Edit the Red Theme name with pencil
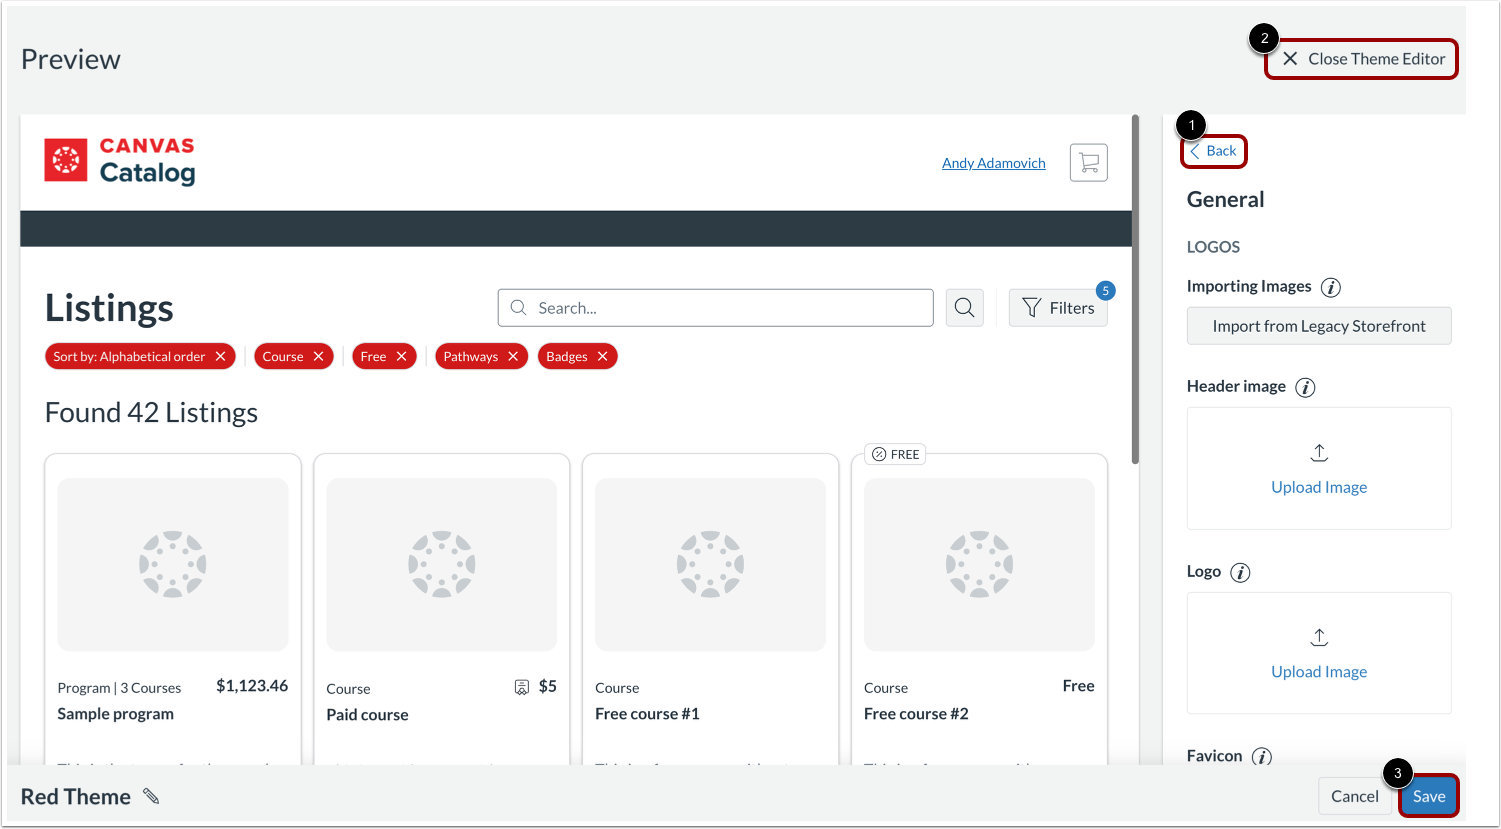The width and height of the screenshot is (1501, 829). (x=151, y=796)
